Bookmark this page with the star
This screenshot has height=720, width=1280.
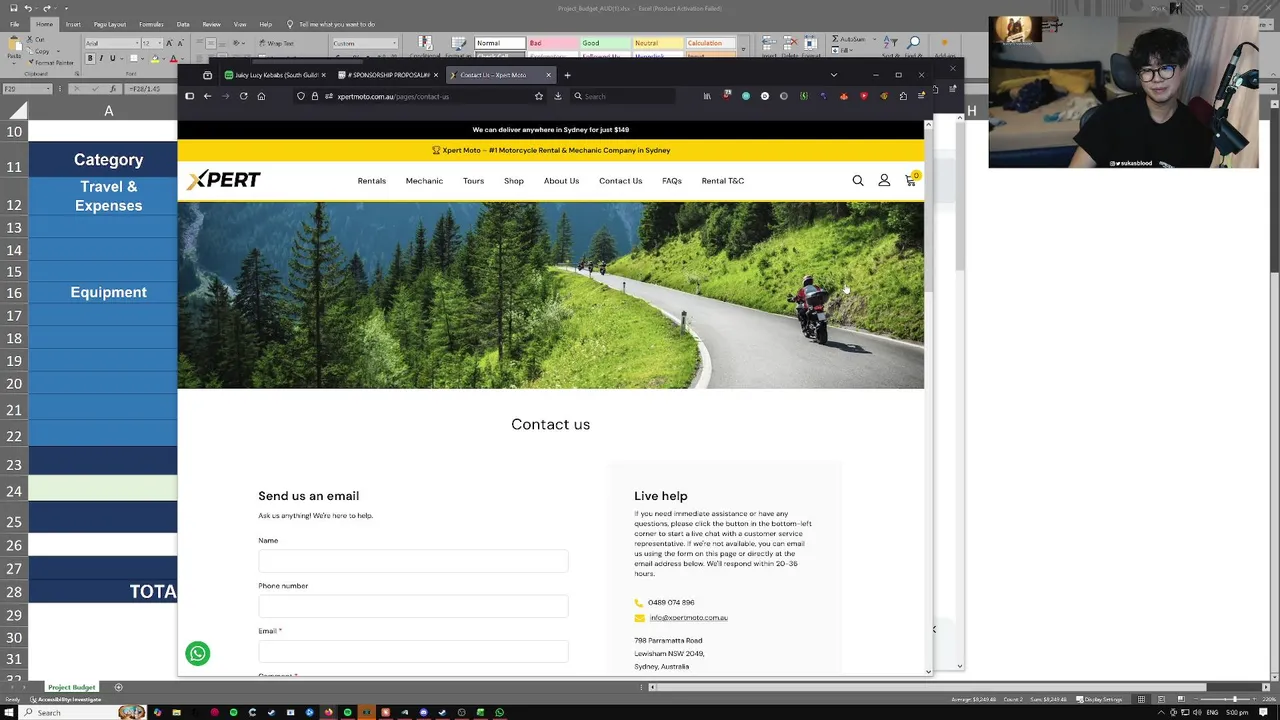pyautogui.click(x=539, y=96)
